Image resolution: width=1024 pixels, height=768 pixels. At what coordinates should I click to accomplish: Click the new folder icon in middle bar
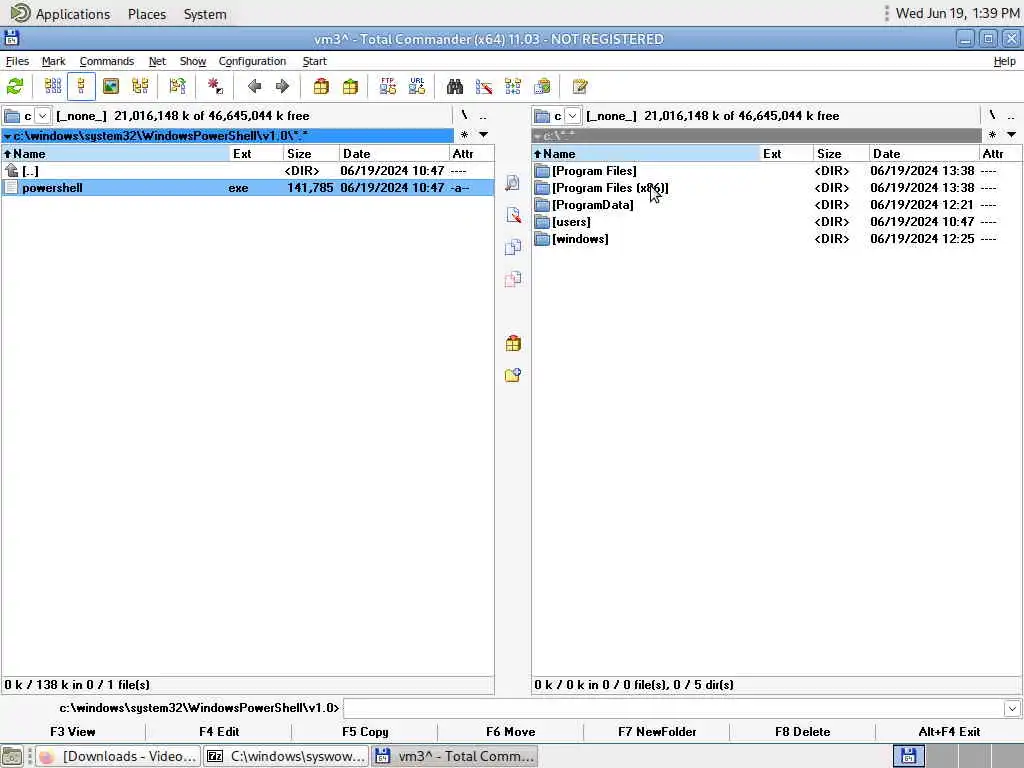513,376
